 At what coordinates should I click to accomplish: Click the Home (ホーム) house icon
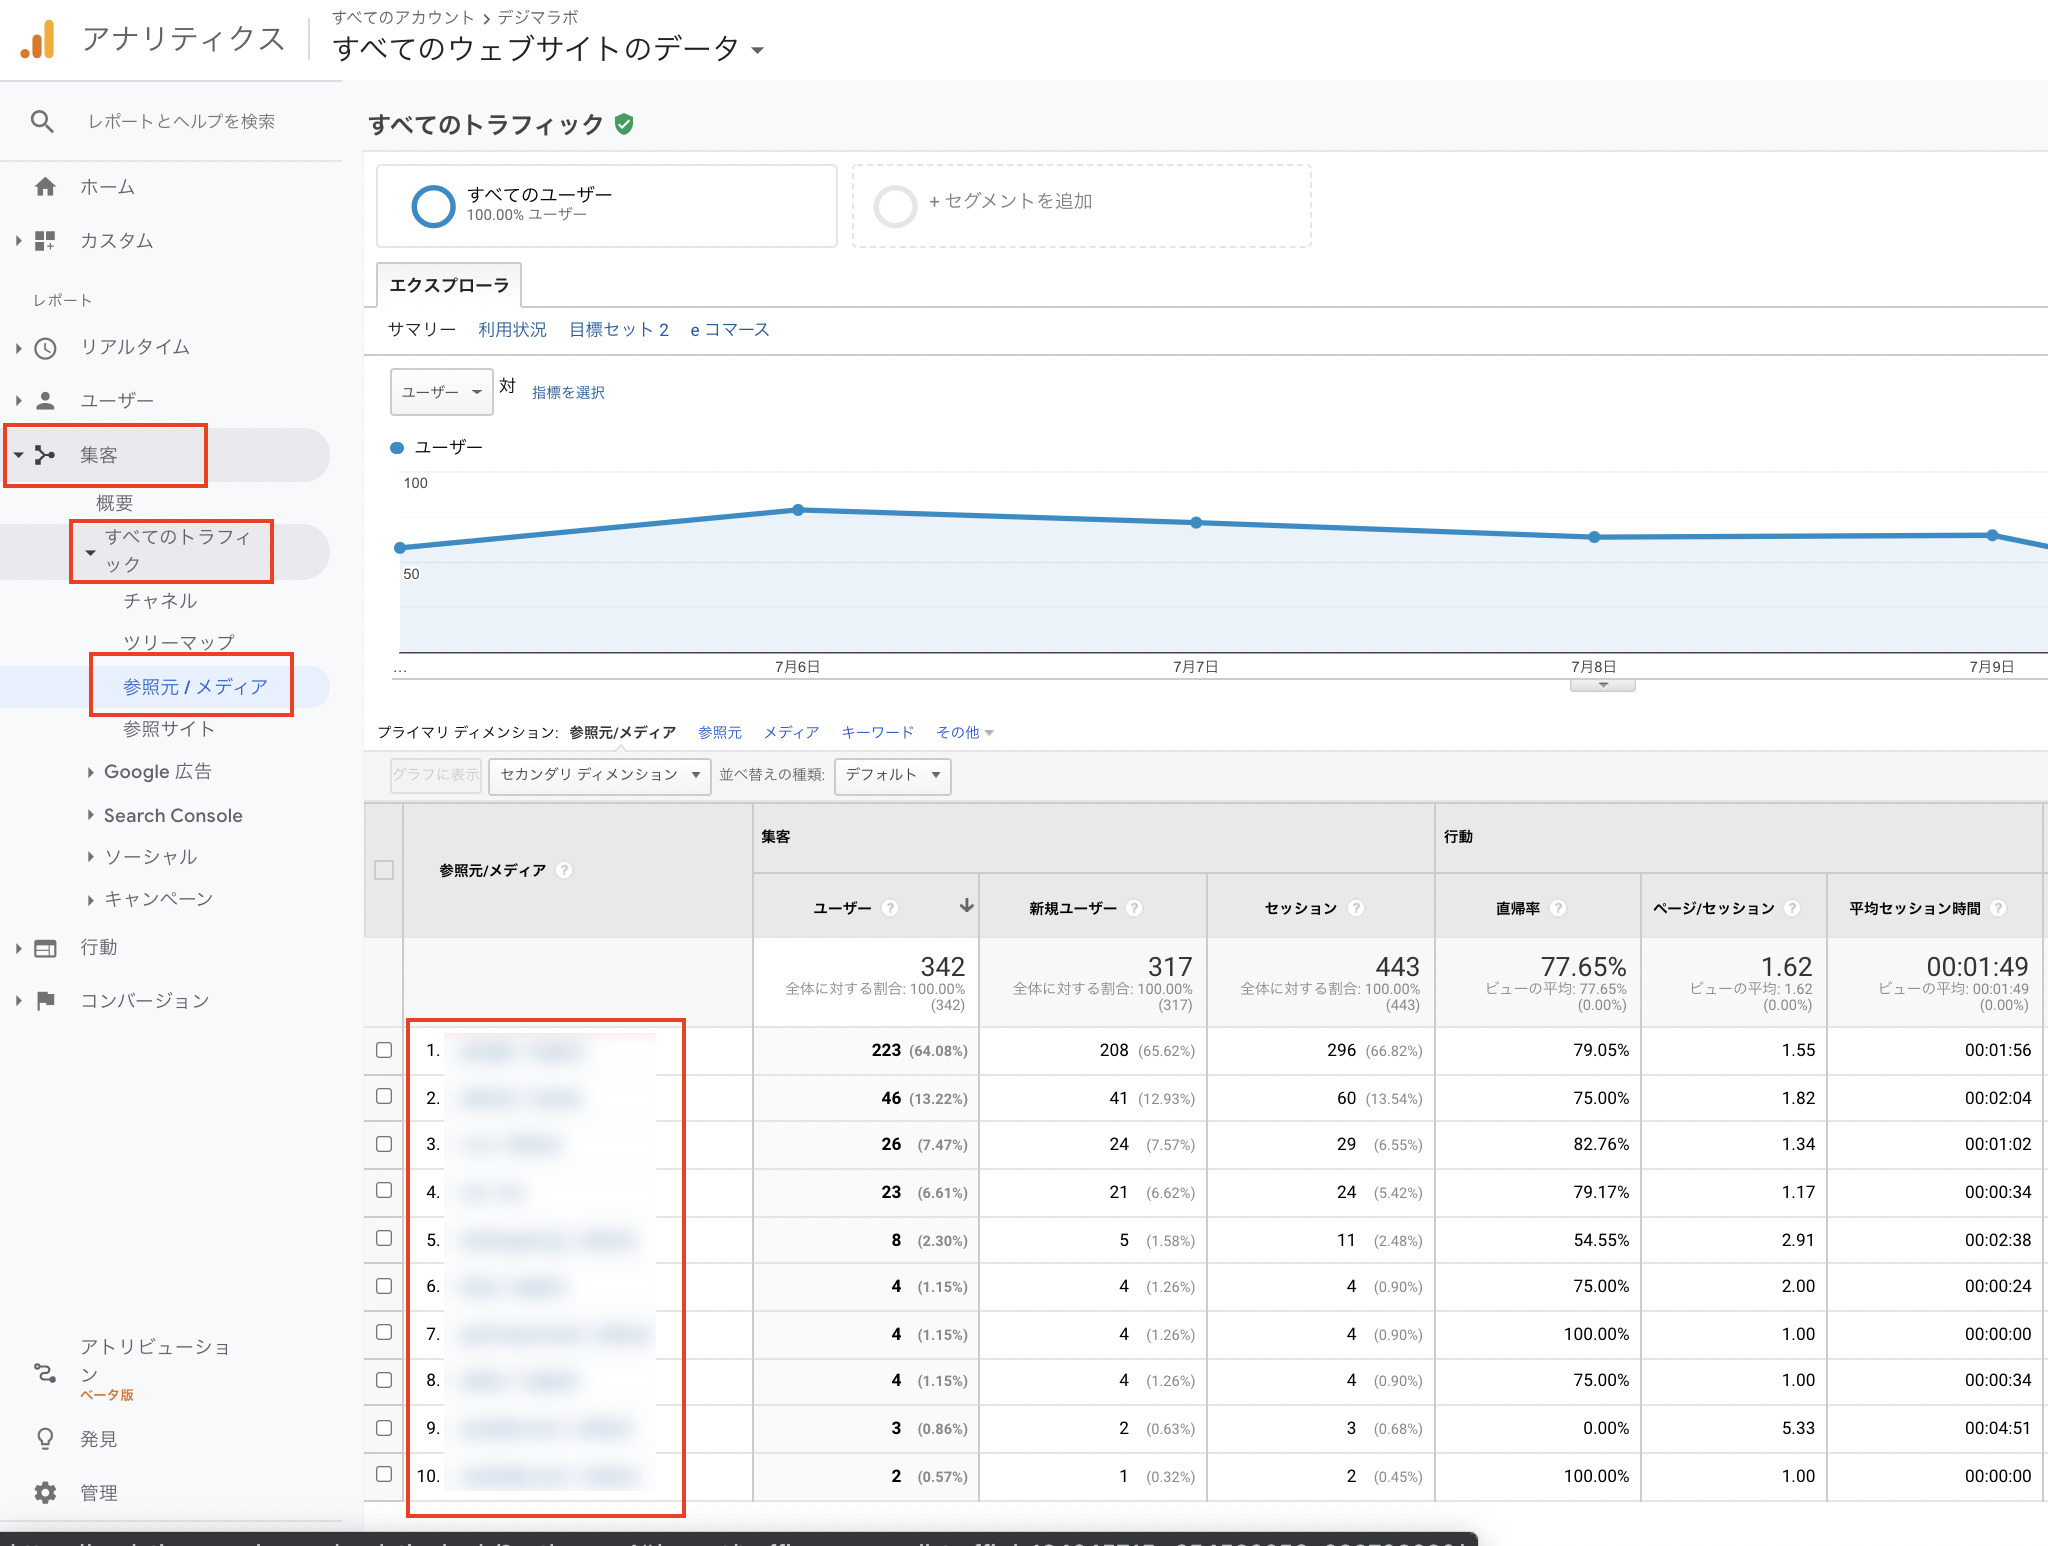click(45, 187)
